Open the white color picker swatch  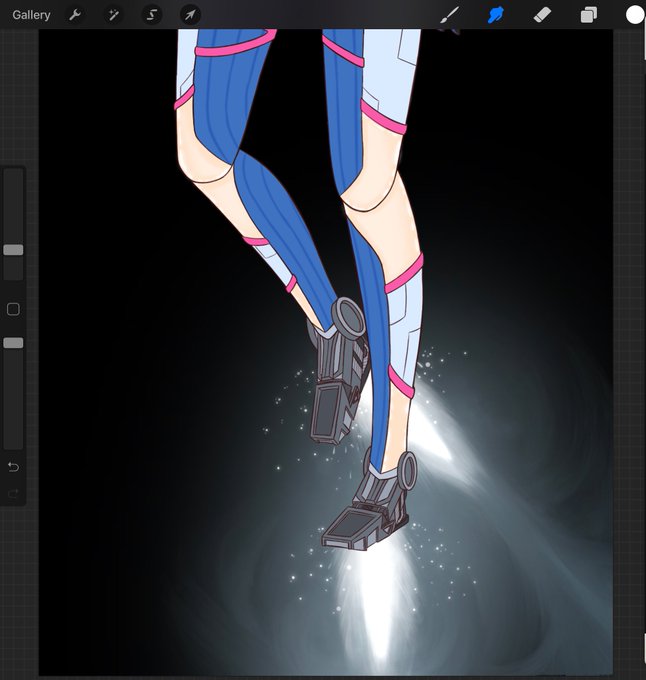(635, 15)
